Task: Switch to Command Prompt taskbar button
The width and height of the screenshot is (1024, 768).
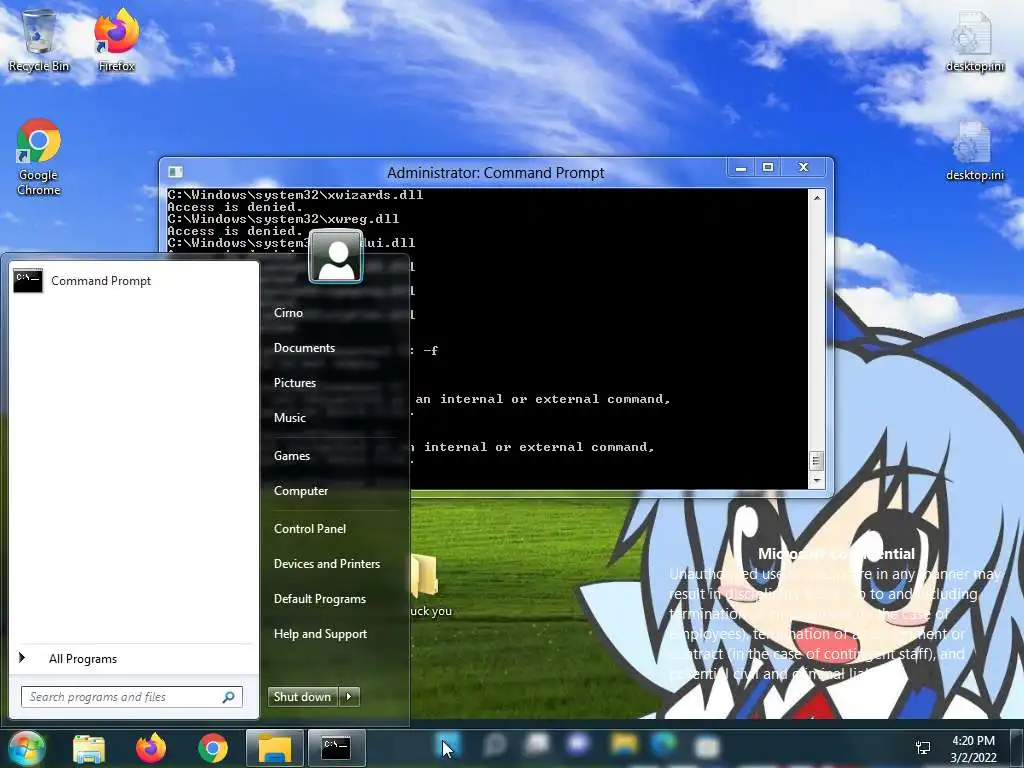Action: [x=336, y=748]
